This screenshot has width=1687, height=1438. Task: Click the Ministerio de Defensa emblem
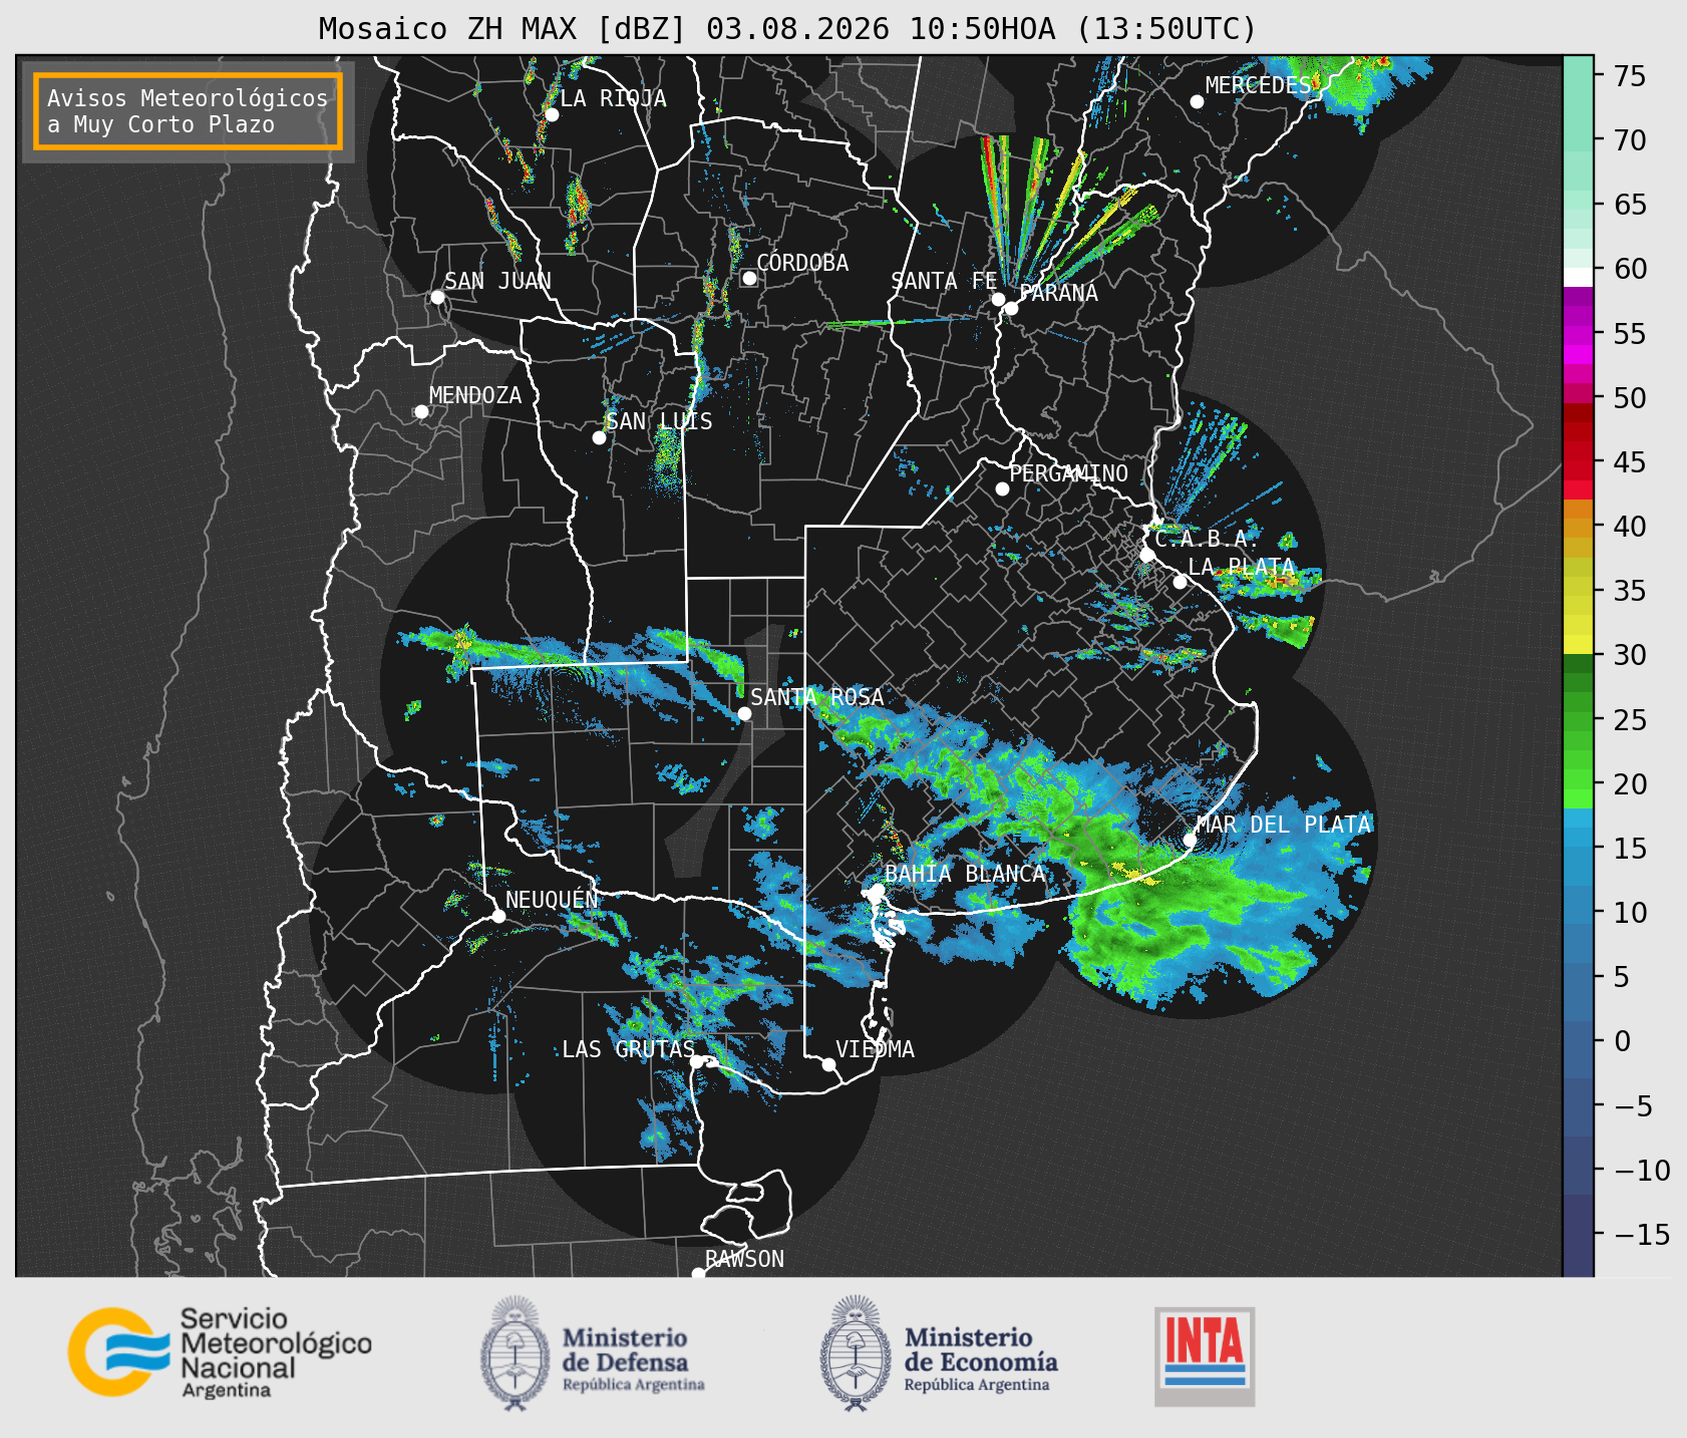[x=514, y=1353]
